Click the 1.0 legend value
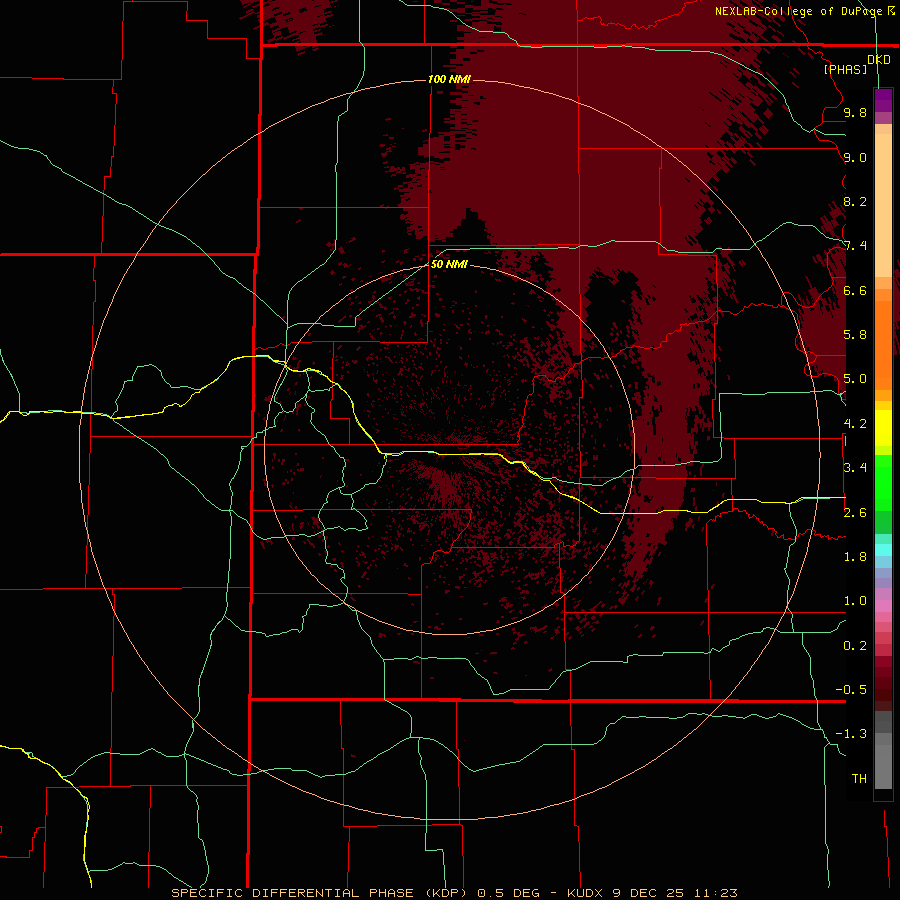This screenshot has height=900, width=900. click(855, 601)
